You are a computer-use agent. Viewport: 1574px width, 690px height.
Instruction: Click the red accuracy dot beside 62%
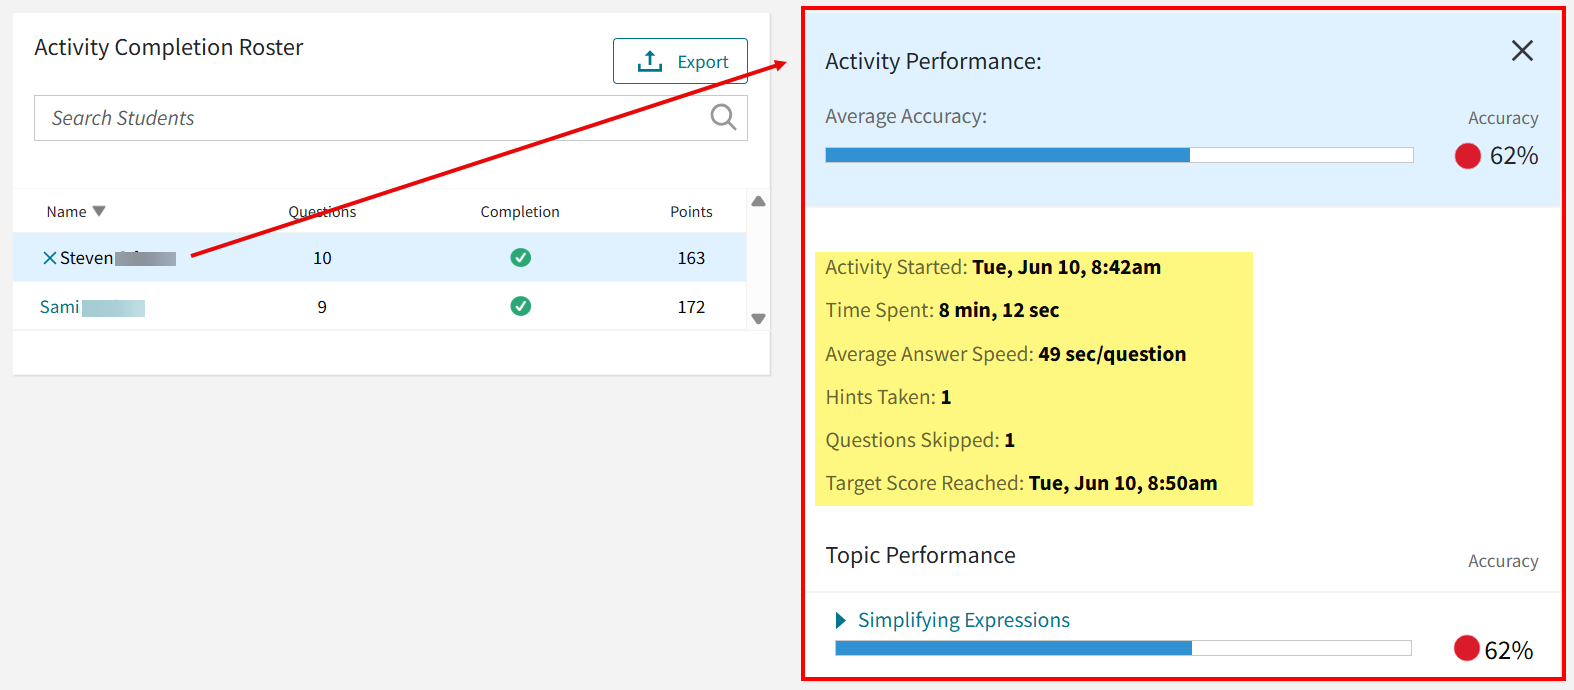(1466, 155)
